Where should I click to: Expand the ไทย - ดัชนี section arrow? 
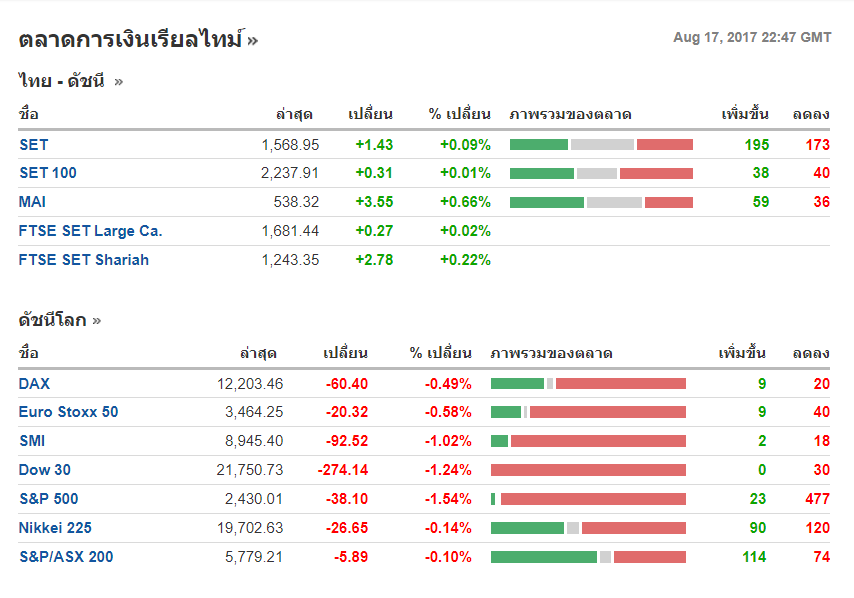118,82
